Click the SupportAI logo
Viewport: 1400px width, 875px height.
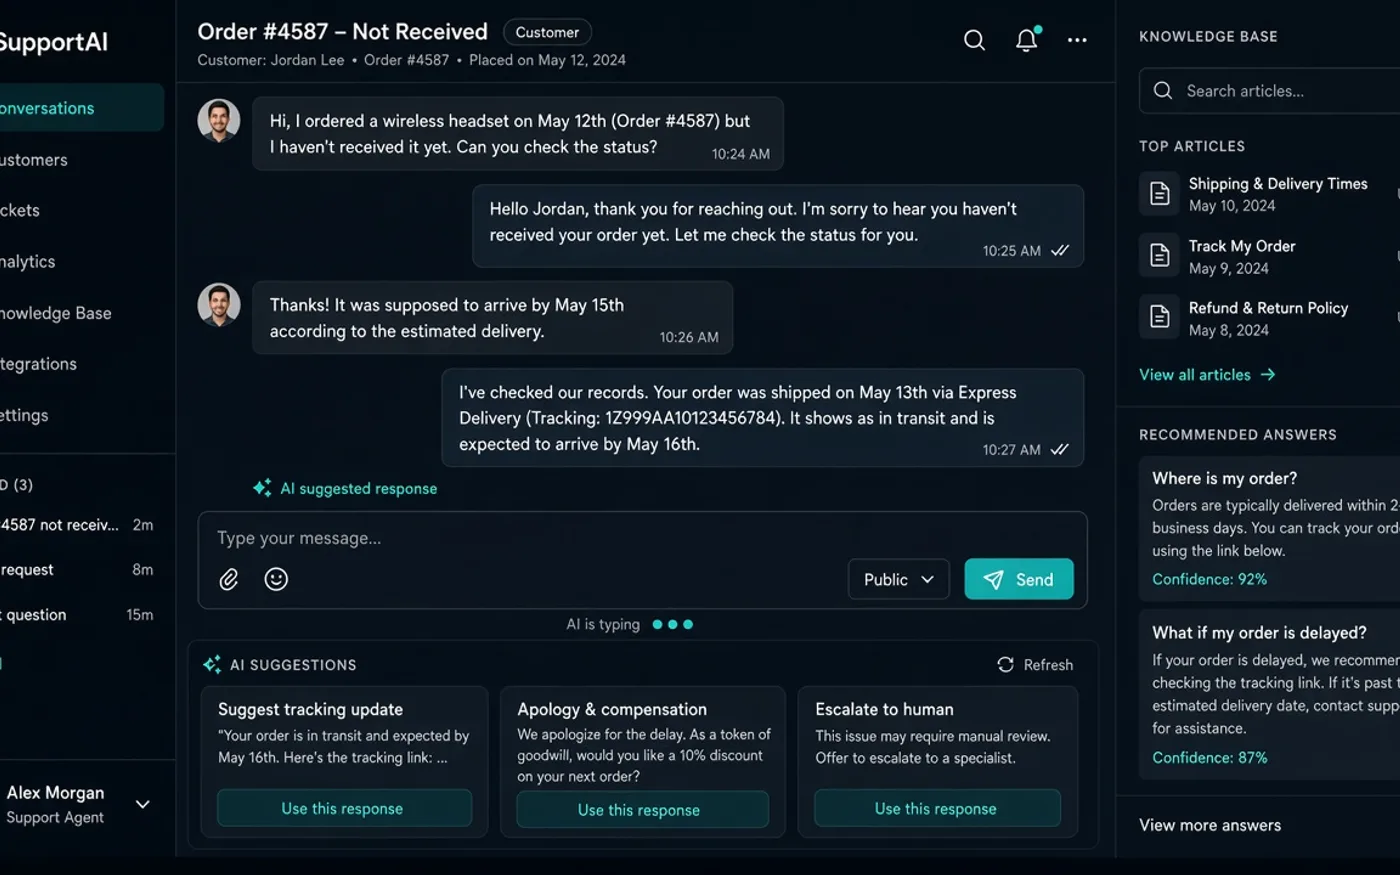pos(52,42)
